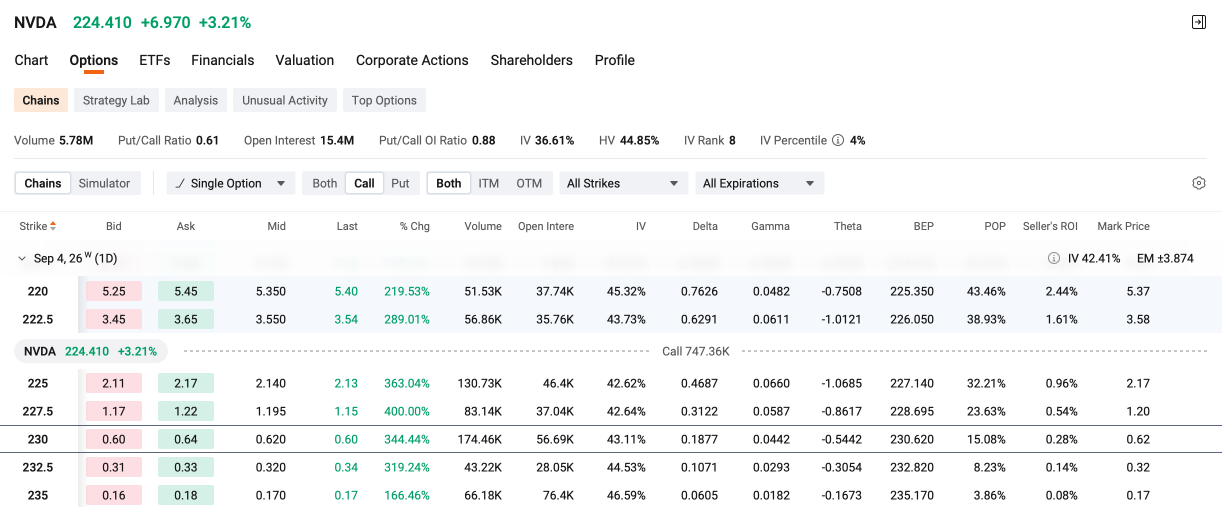Click the 0.64 ask for strike 230

[186, 439]
